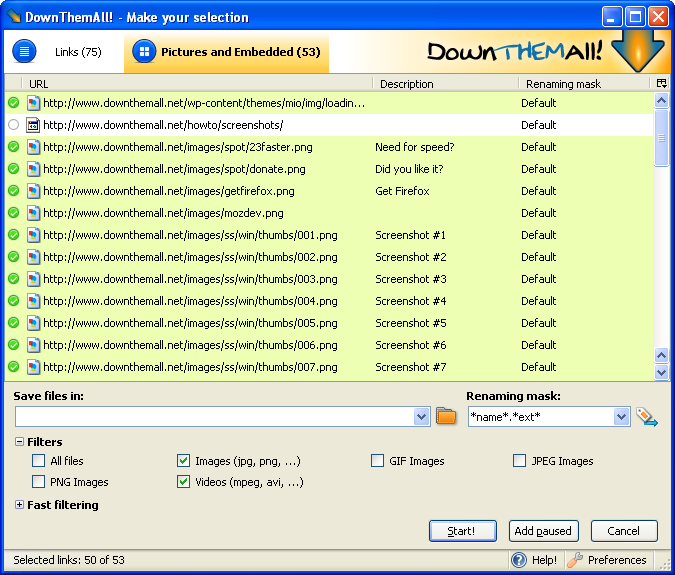Enable the All files filter
The image size is (675, 575).
(38, 461)
